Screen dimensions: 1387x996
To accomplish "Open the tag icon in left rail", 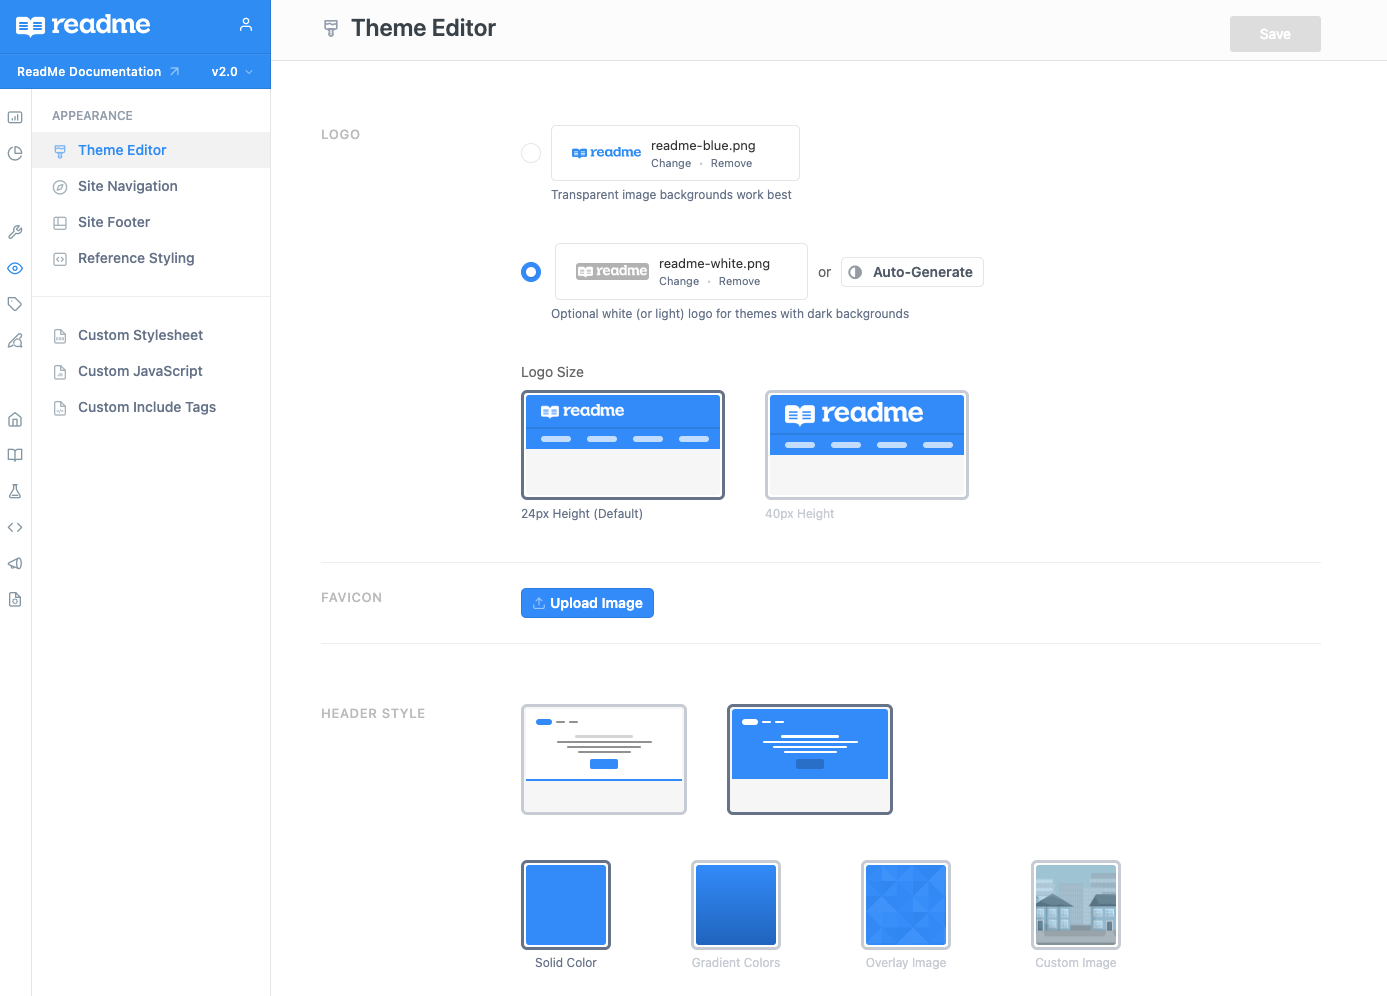I will tap(15, 304).
